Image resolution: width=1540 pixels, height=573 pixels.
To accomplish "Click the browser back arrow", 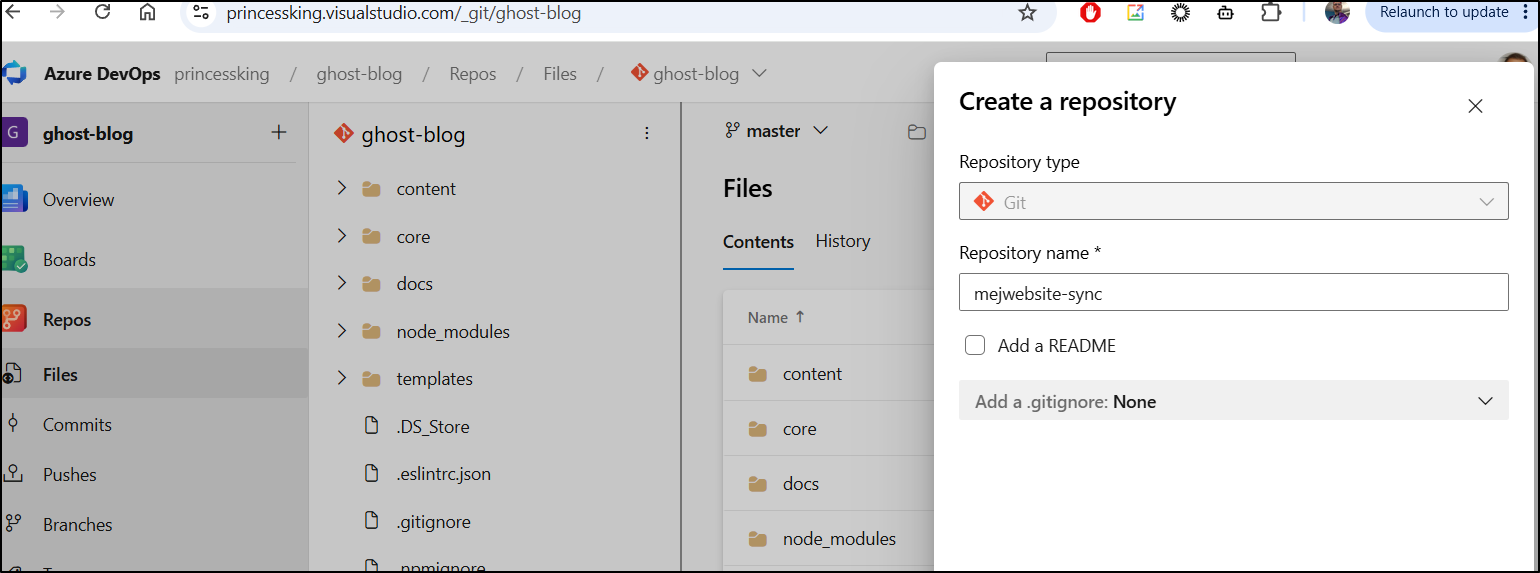I will pyautogui.click(x=13, y=12).
